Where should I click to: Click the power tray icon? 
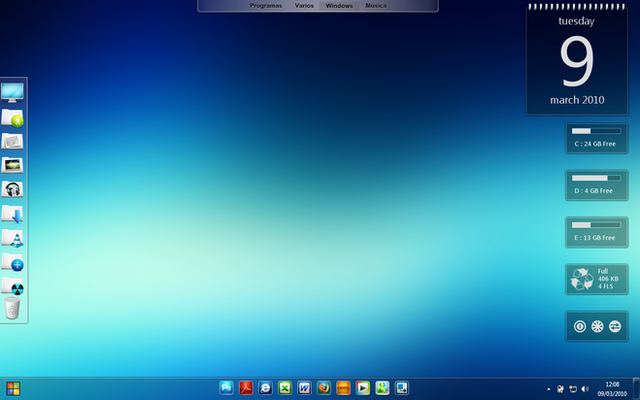point(560,389)
